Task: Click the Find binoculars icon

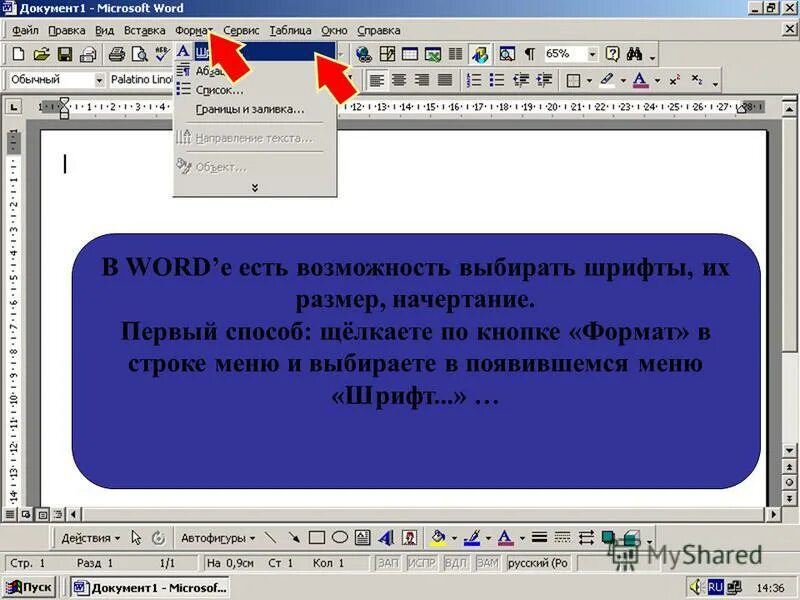Action: click(x=634, y=54)
